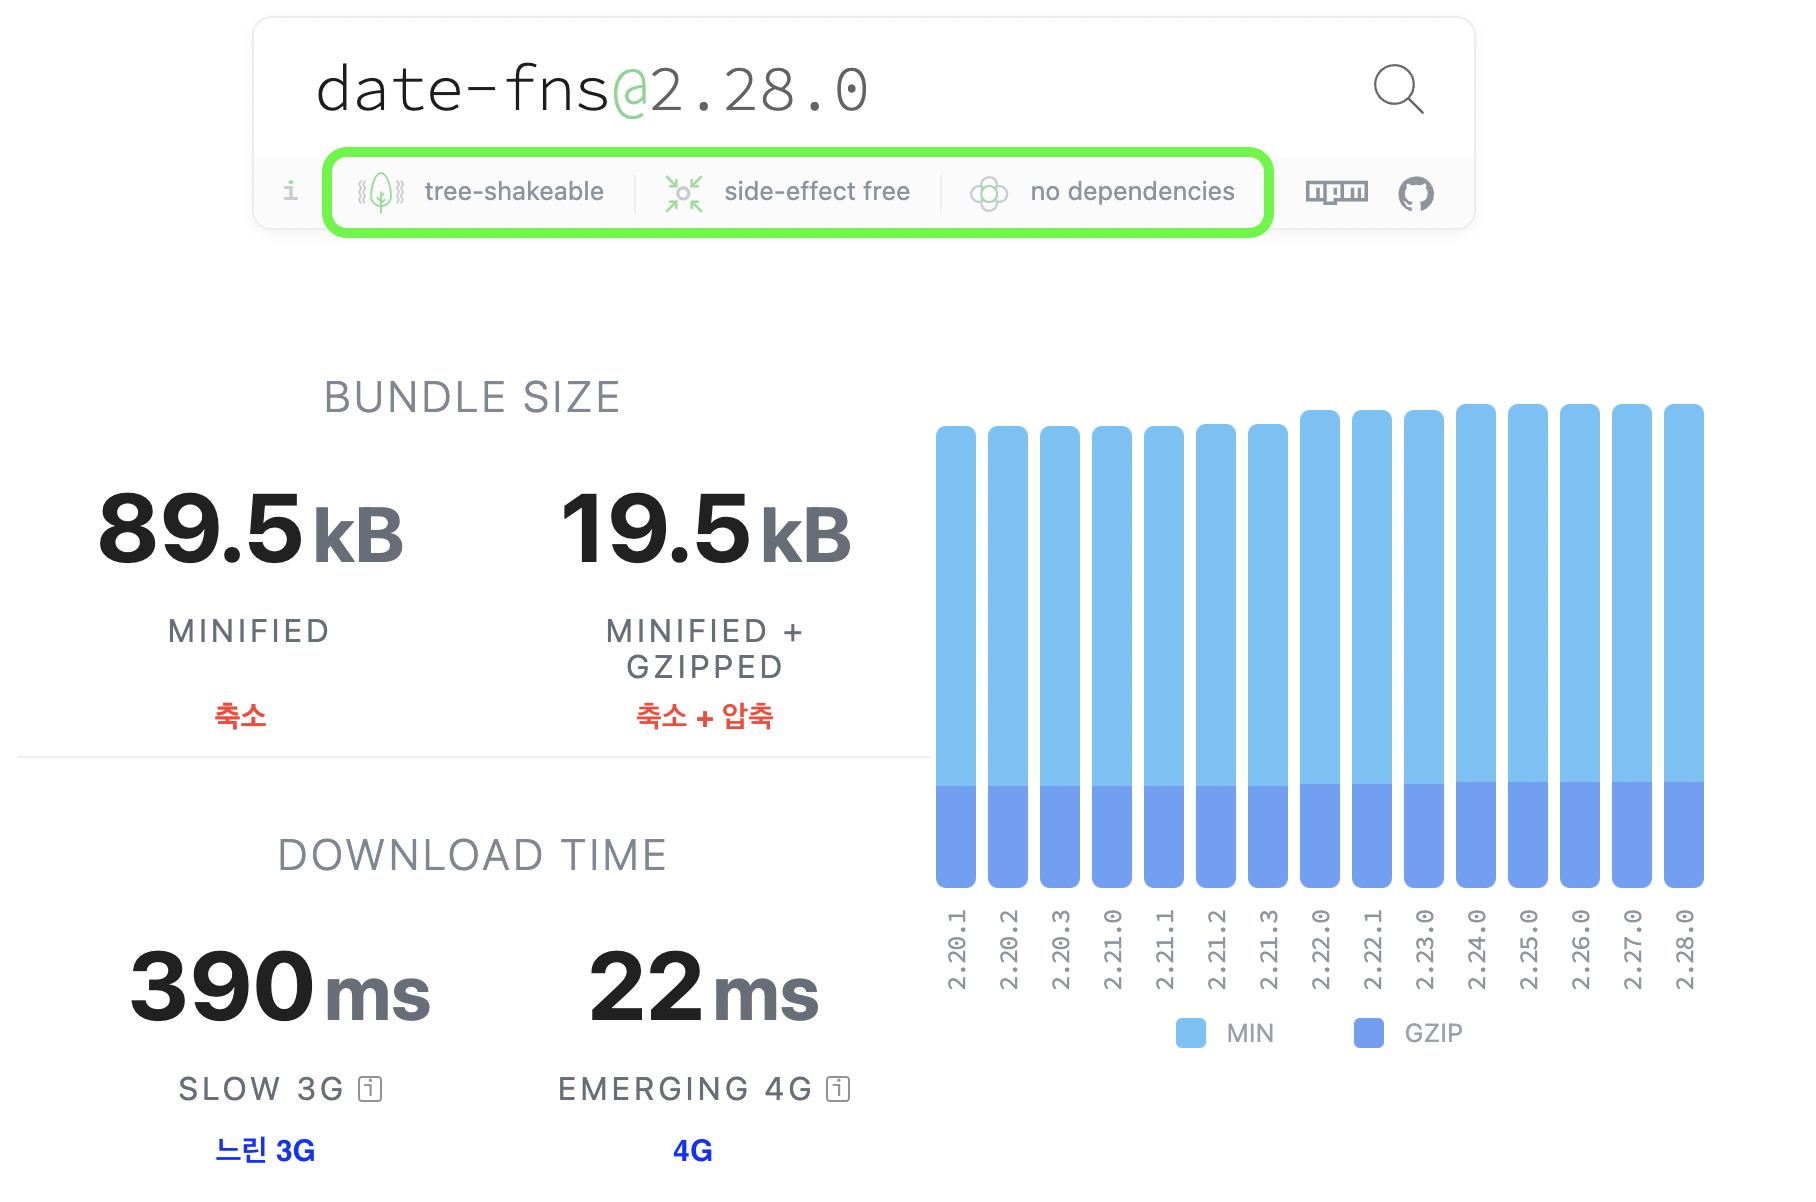Click the SLOW 3G label
Image resolution: width=1816 pixels, height=1202 pixels.
click(x=261, y=1088)
